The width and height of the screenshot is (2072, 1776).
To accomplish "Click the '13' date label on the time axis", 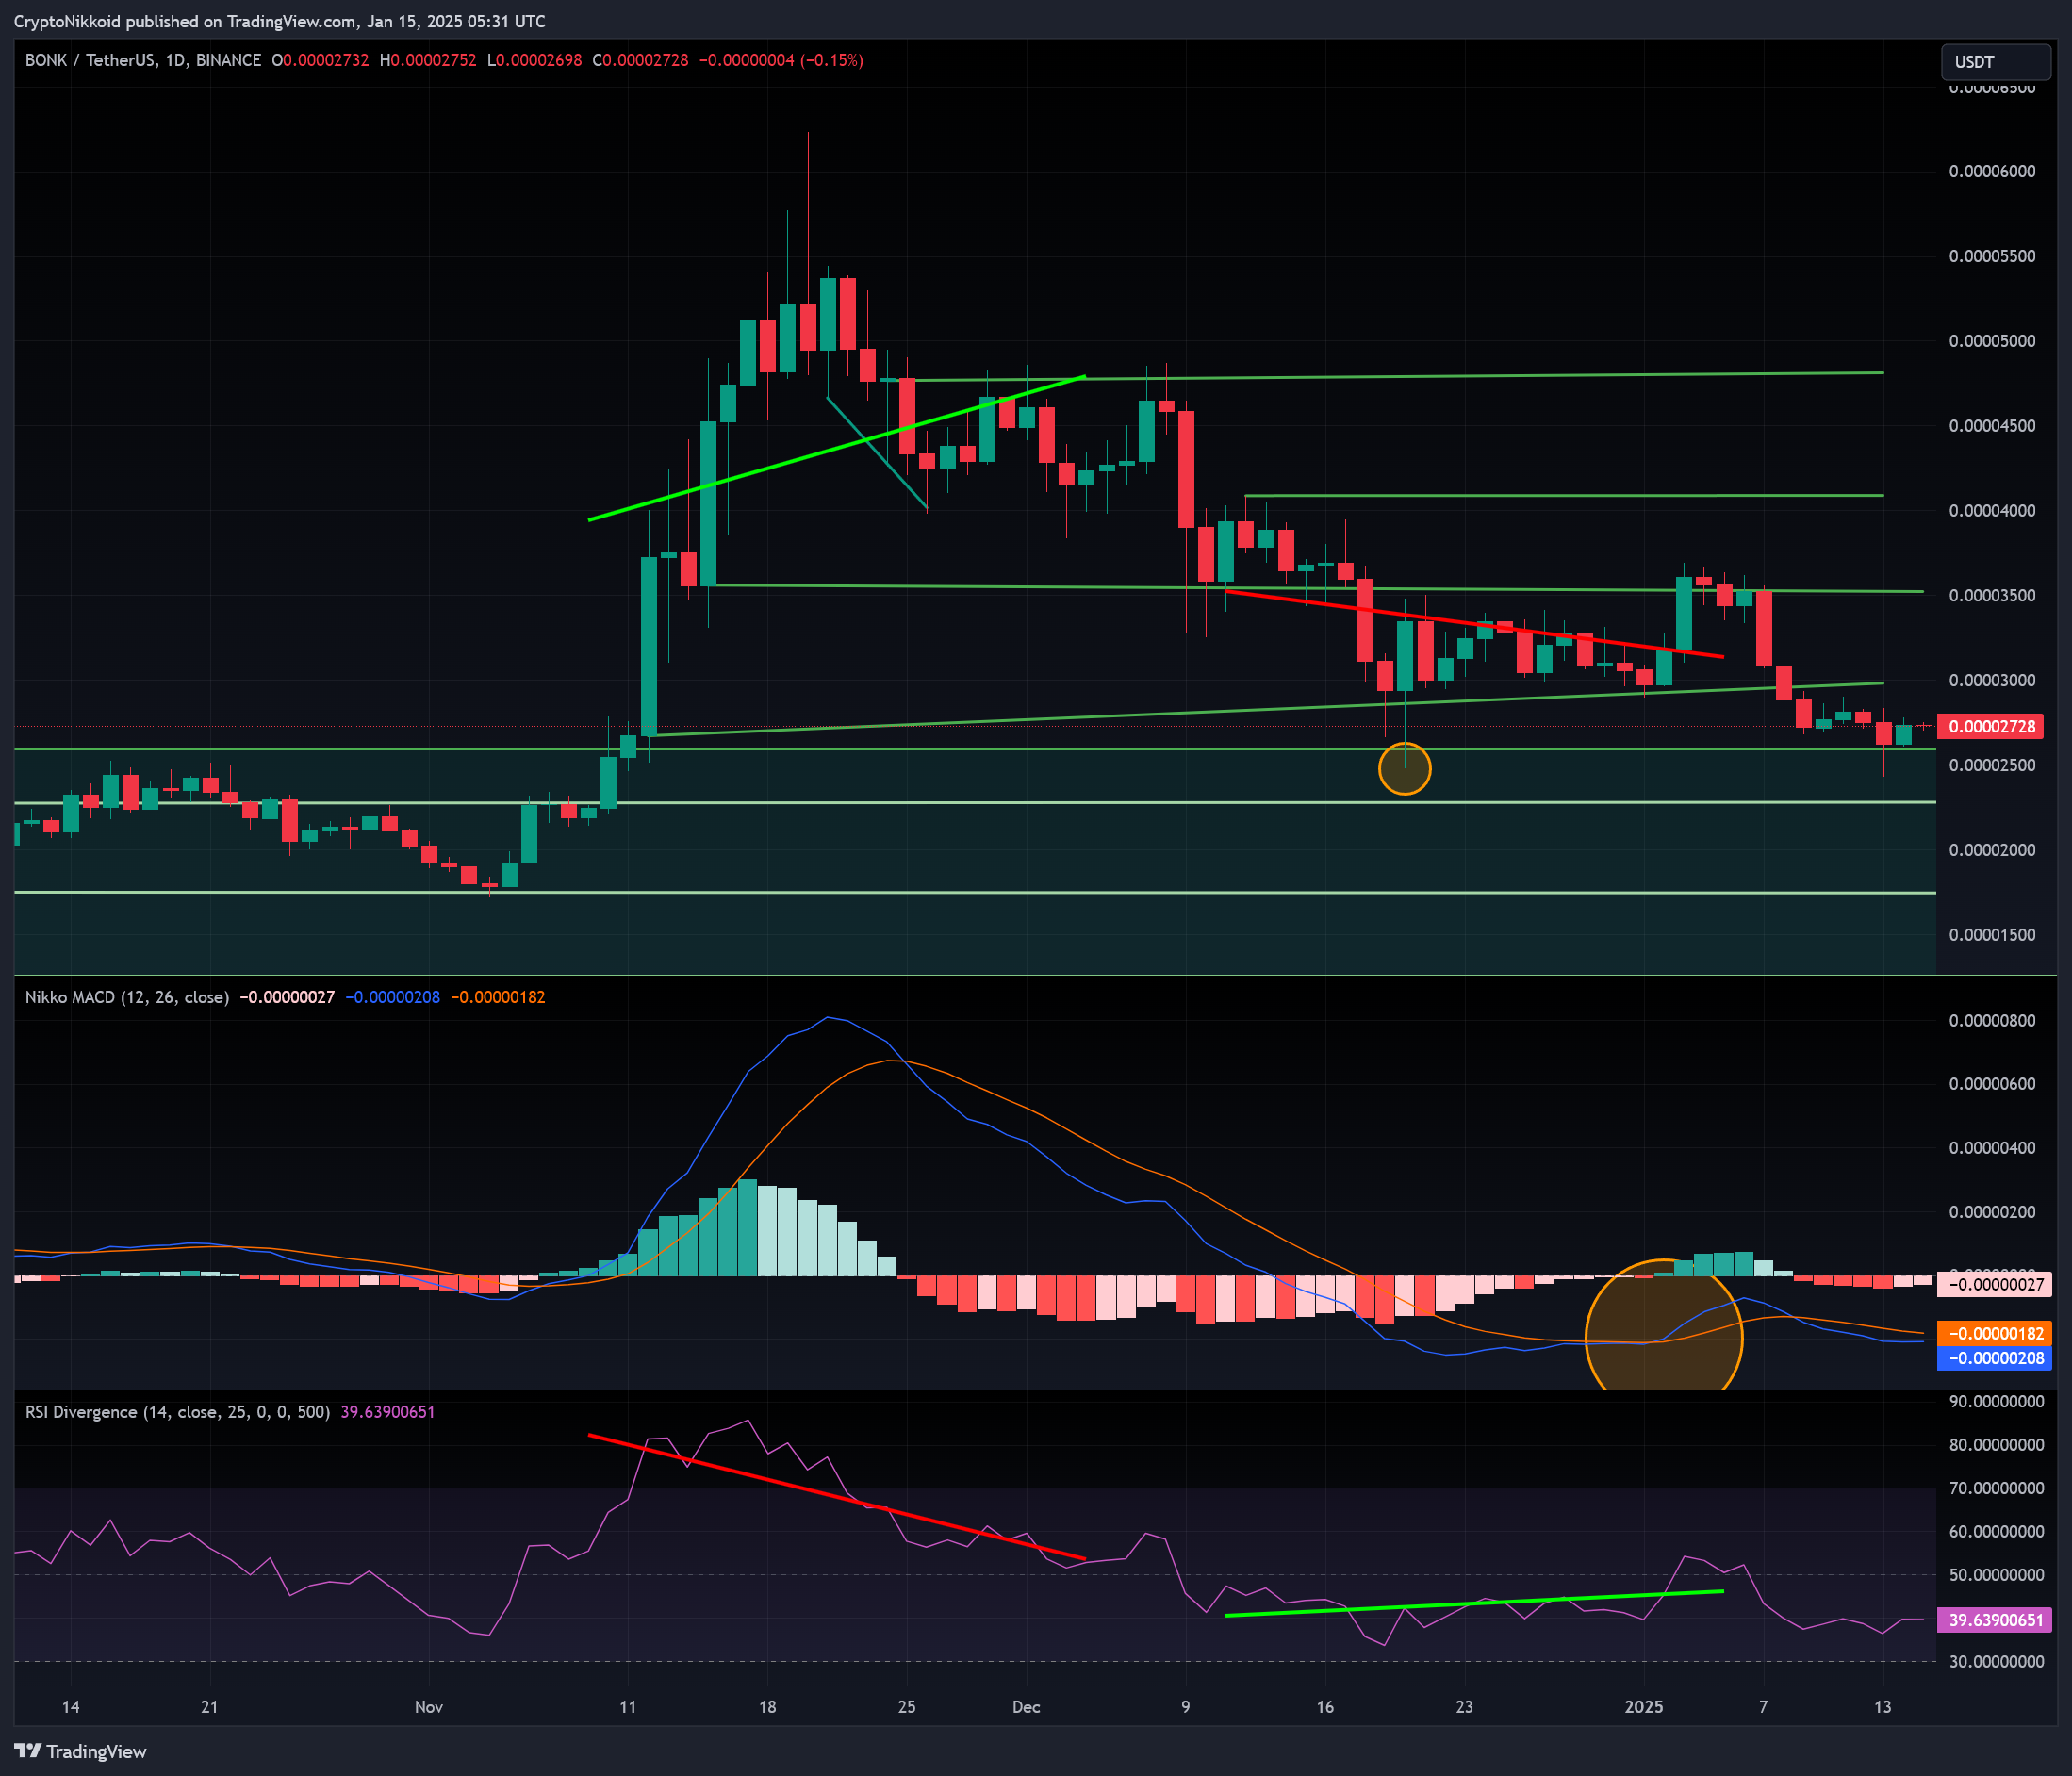I will [1882, 1707].
